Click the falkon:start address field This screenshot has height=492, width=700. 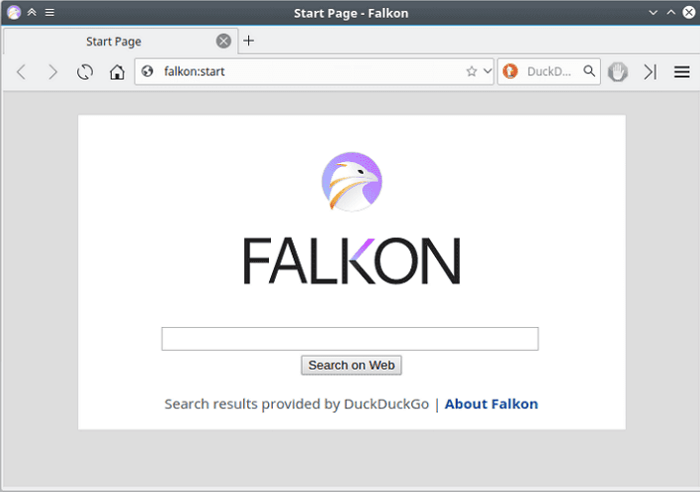tap(312, 71)
